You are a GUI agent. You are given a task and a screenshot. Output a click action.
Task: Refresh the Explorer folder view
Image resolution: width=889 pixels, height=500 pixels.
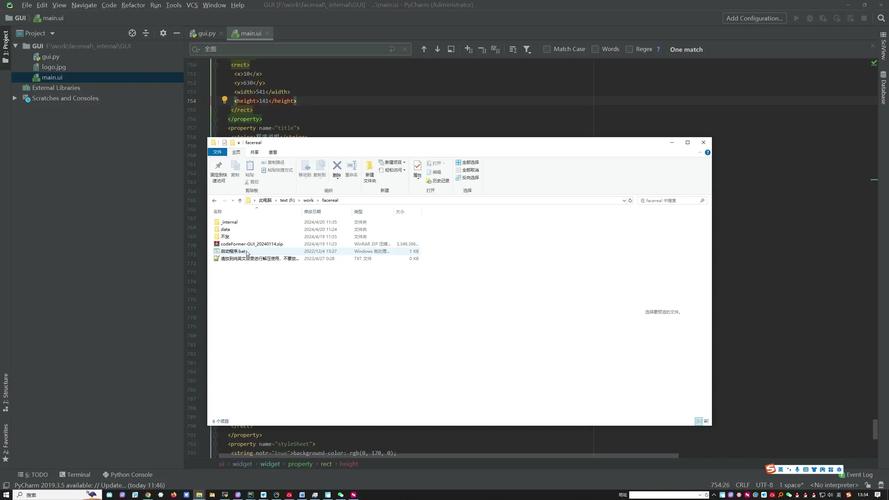pyautogui.click(x=630, y=201)
